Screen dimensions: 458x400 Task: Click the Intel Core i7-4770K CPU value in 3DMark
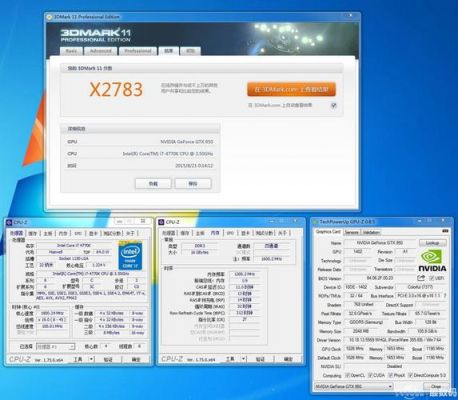coord(168,154)
